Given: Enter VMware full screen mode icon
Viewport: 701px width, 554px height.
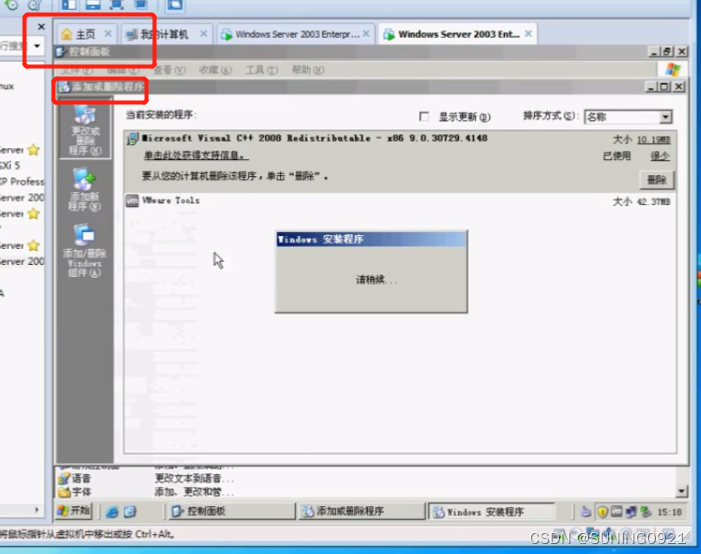Looking at the screenshot, I should (116, 5).
